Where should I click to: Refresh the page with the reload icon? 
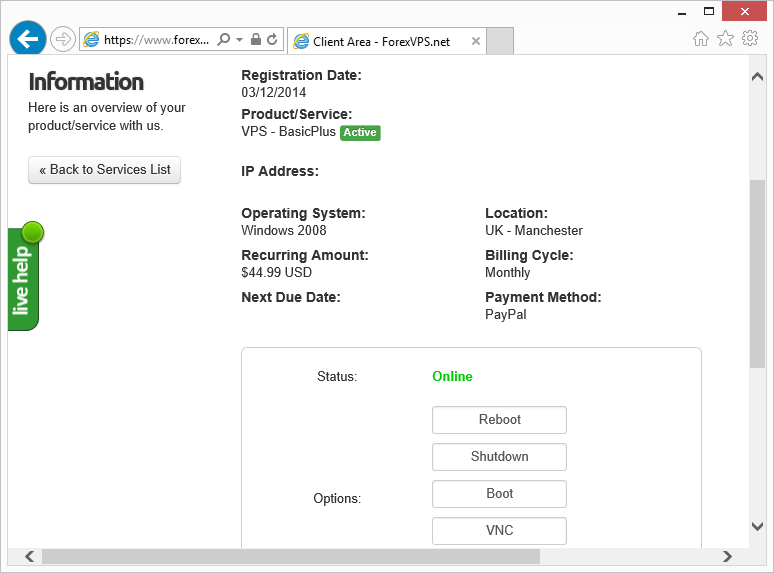click(x=272, y=40)
